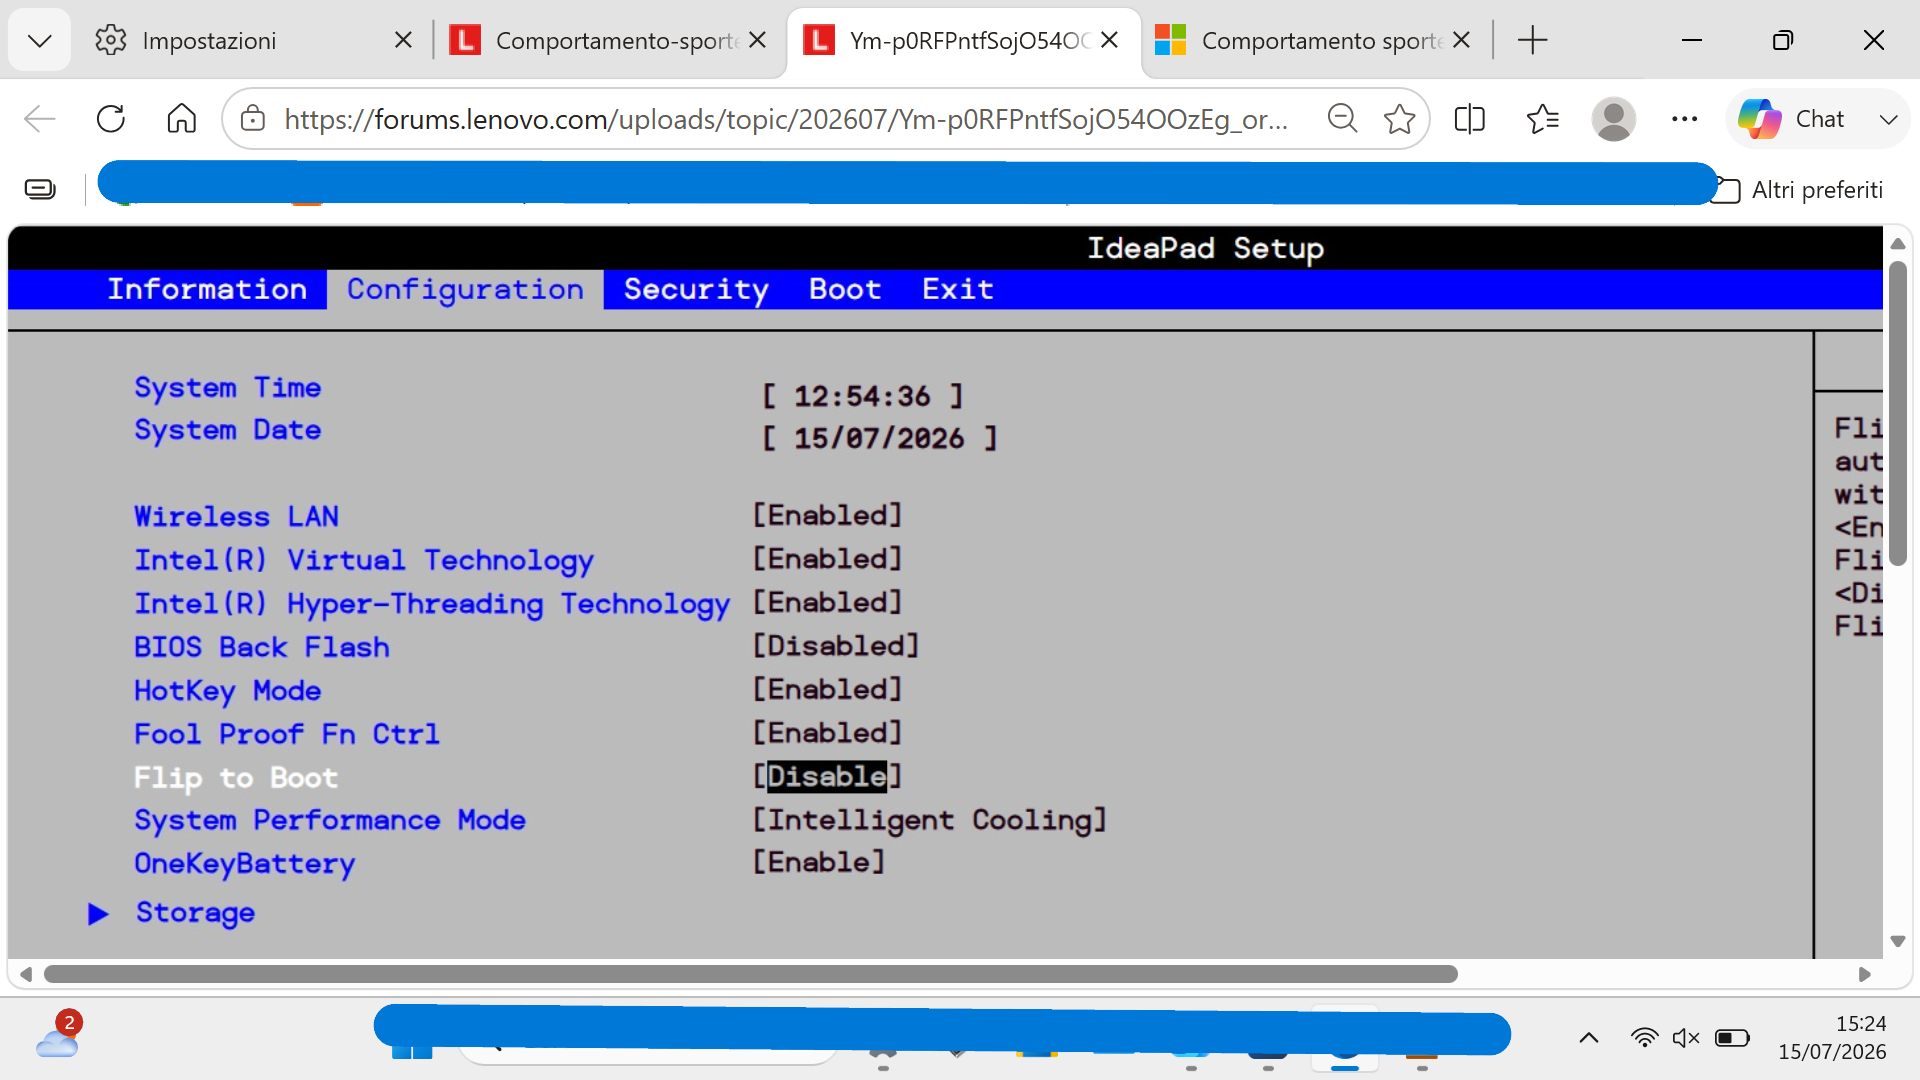Open the tab actions menu chevron
This screenshot has width=1920, height=1080.
(40, 40)
